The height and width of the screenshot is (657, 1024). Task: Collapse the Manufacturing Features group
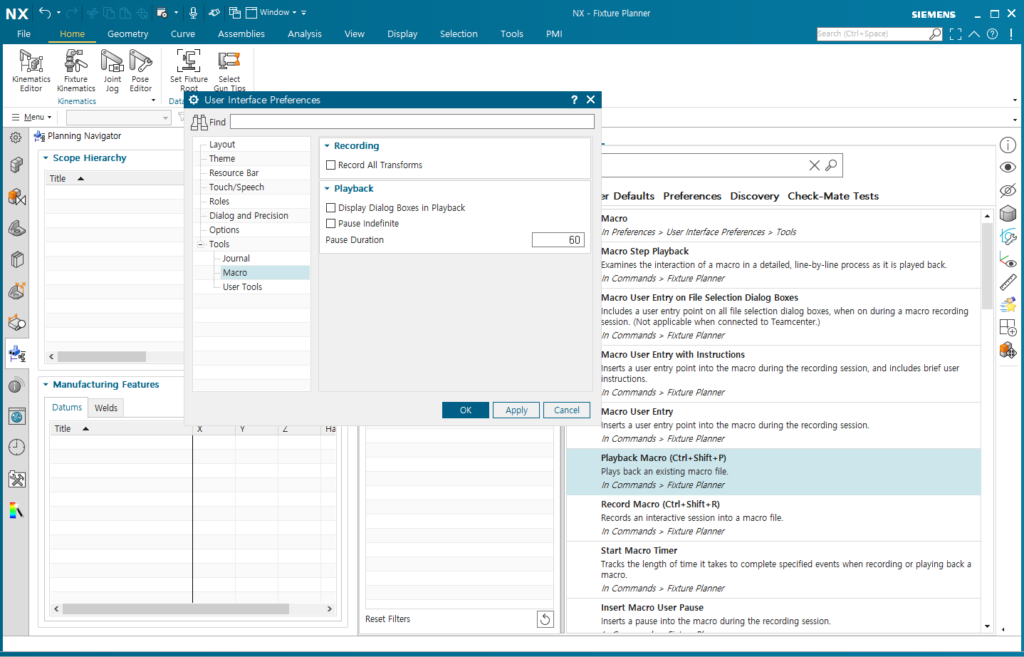(x=46, y=385)
